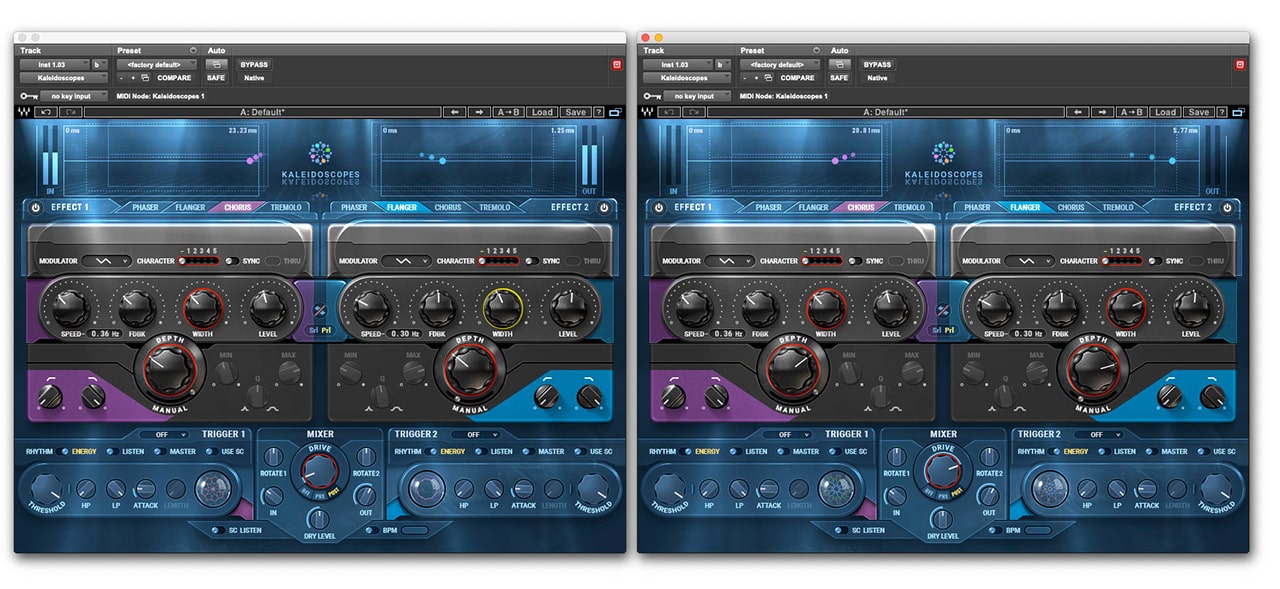
Task: Toggle Effect 2 power button in left window
Action: pos(604,208)
